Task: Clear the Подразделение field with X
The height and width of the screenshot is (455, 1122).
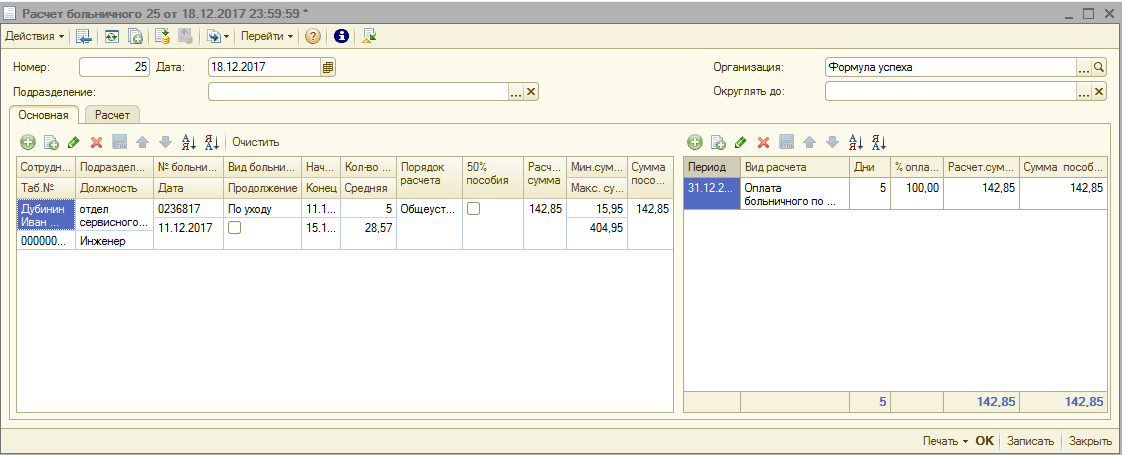Action: coord(531,92)
